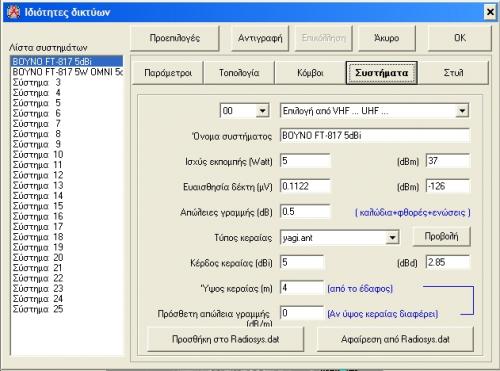The width and height of the screenshot is (500, 371).
Task: Click the Ισχύς εκπομπής Watt field
Action: coord(305,161)
